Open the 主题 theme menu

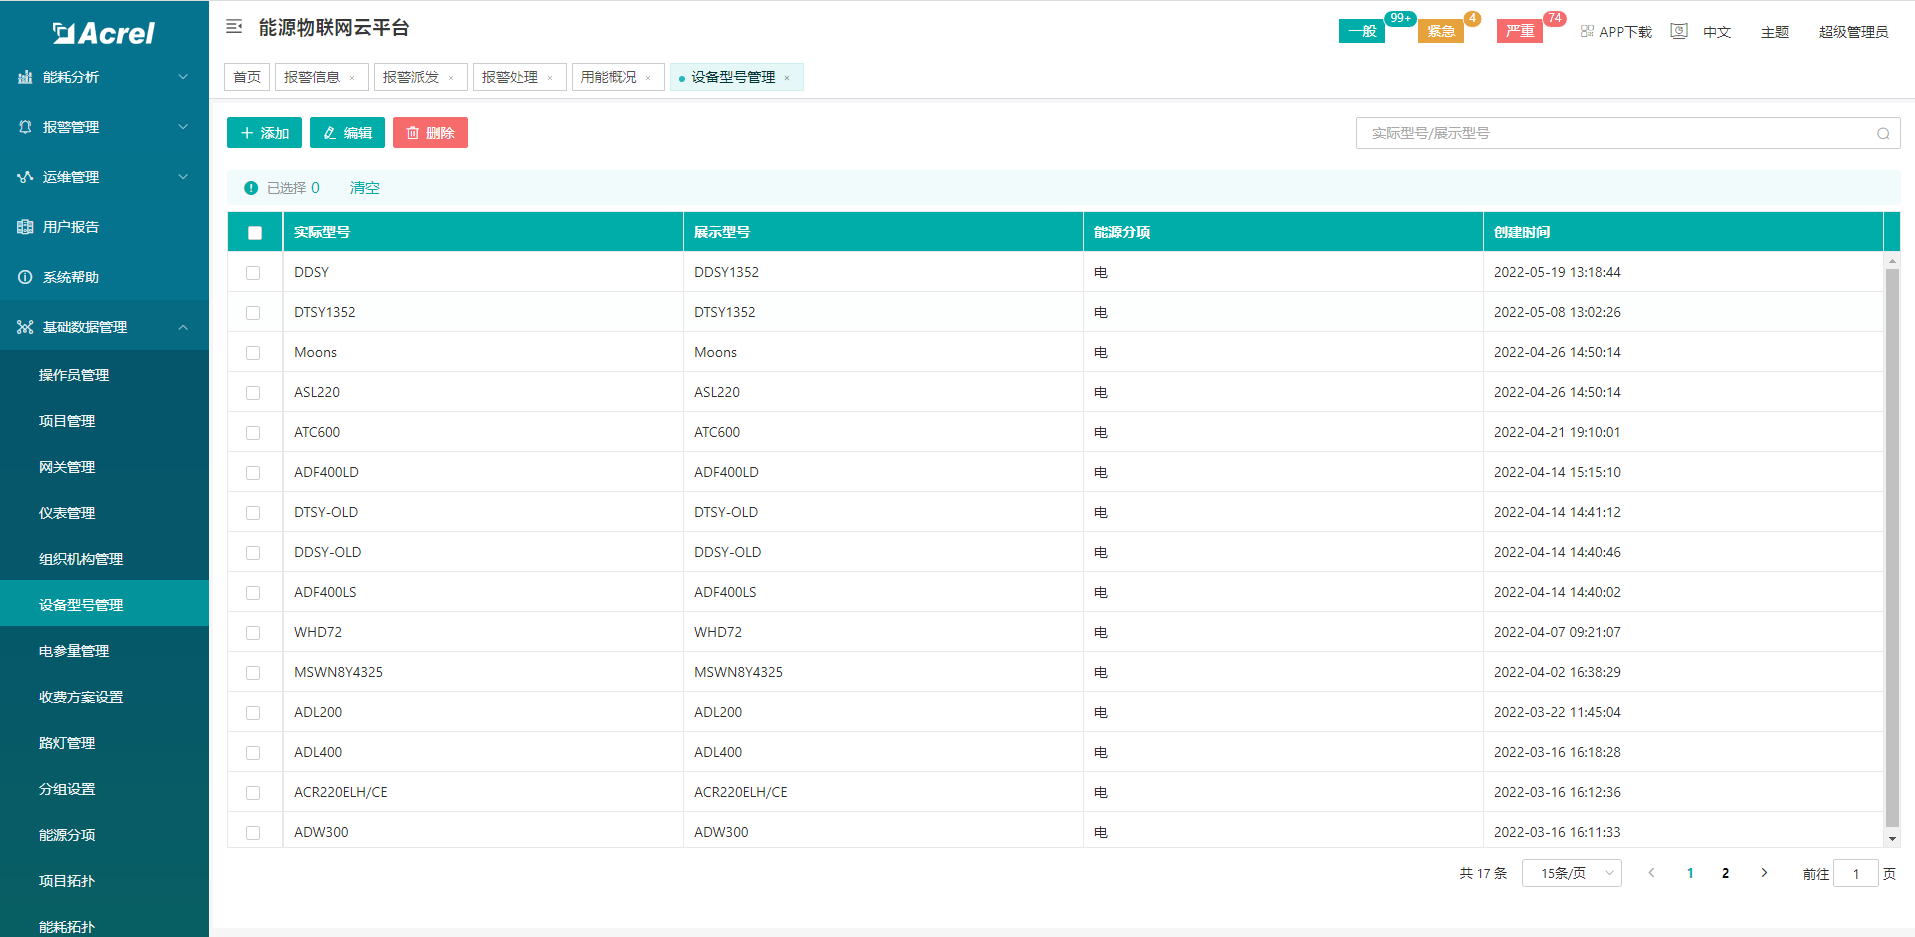point(1775,32)
